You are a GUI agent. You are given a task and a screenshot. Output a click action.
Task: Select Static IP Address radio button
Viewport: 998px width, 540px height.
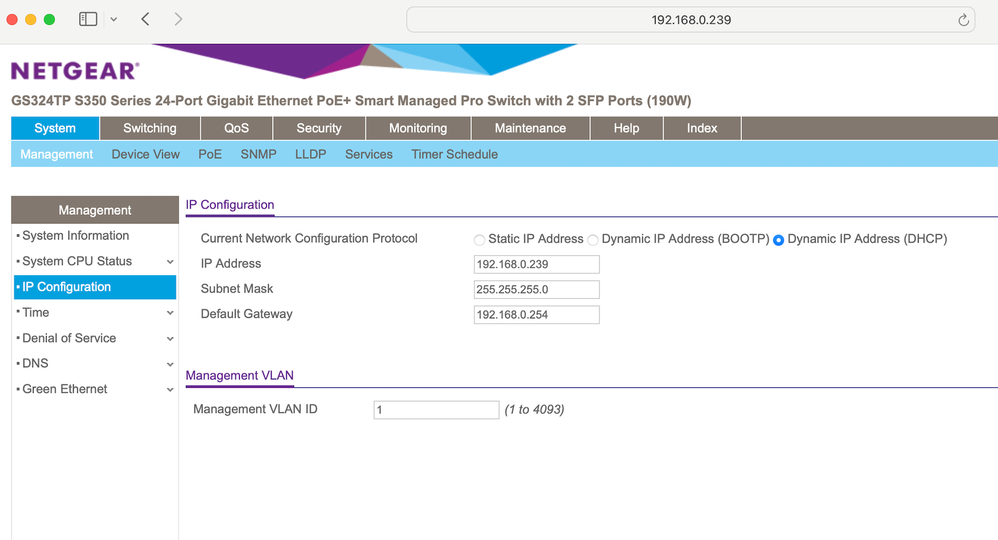point(480,240)
